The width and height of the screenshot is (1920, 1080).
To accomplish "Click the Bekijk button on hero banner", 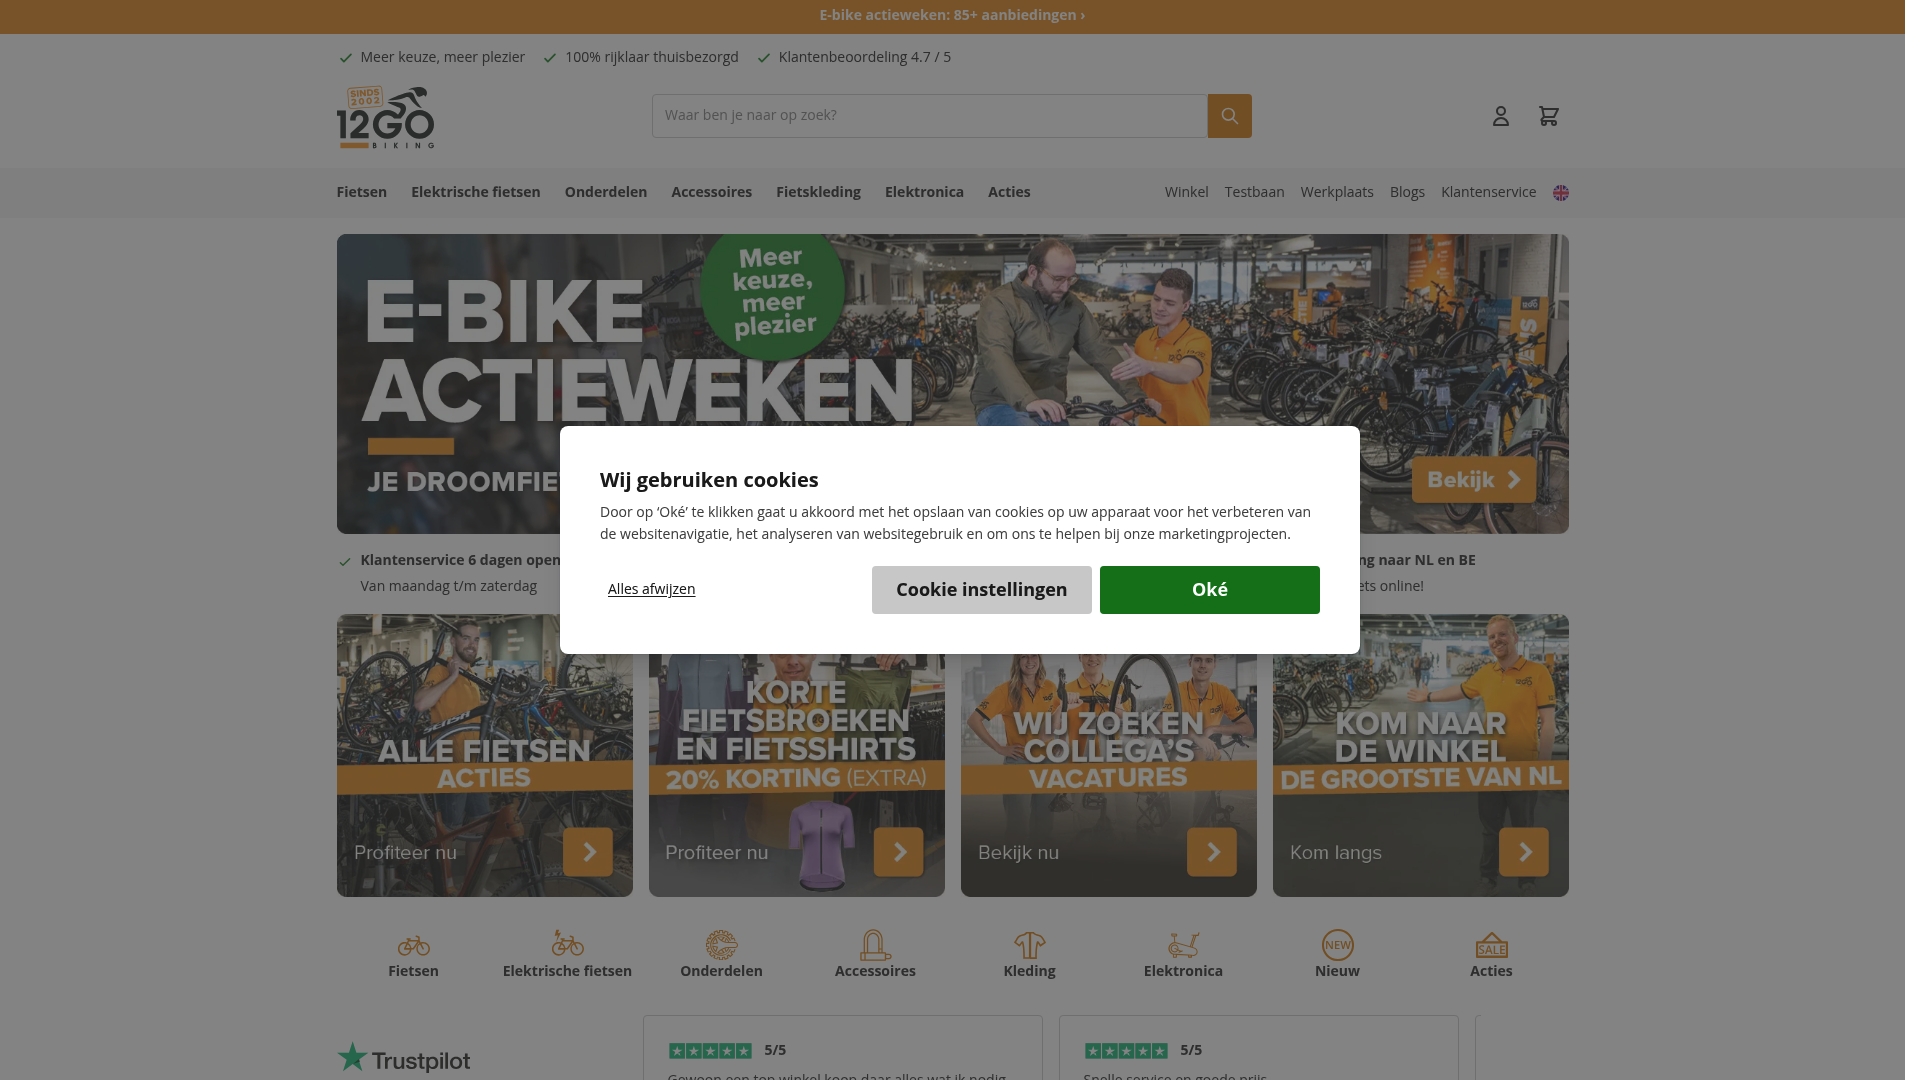I will [x=1473, y=480].
